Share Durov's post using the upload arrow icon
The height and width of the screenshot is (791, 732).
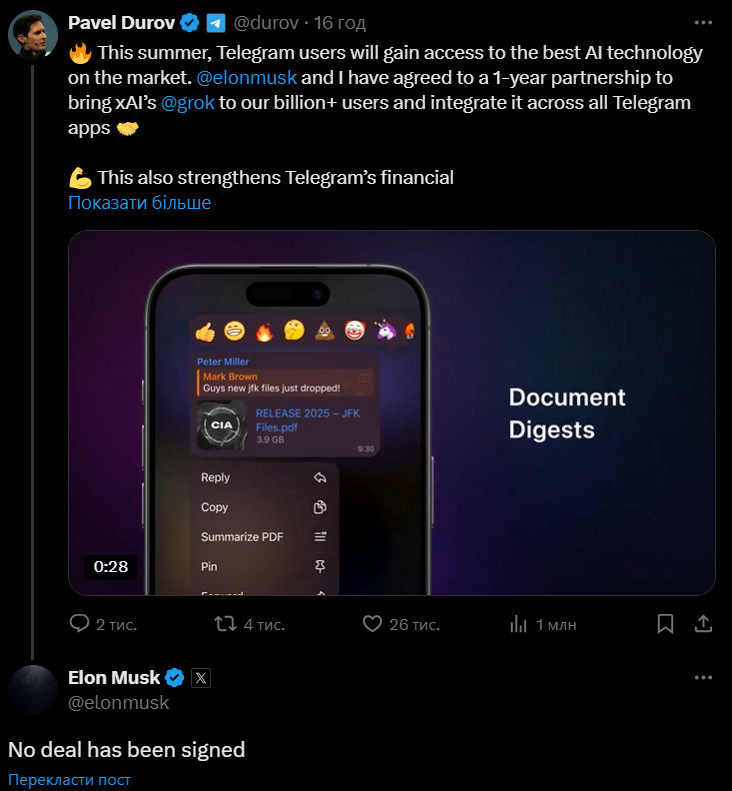coord(703,624)
